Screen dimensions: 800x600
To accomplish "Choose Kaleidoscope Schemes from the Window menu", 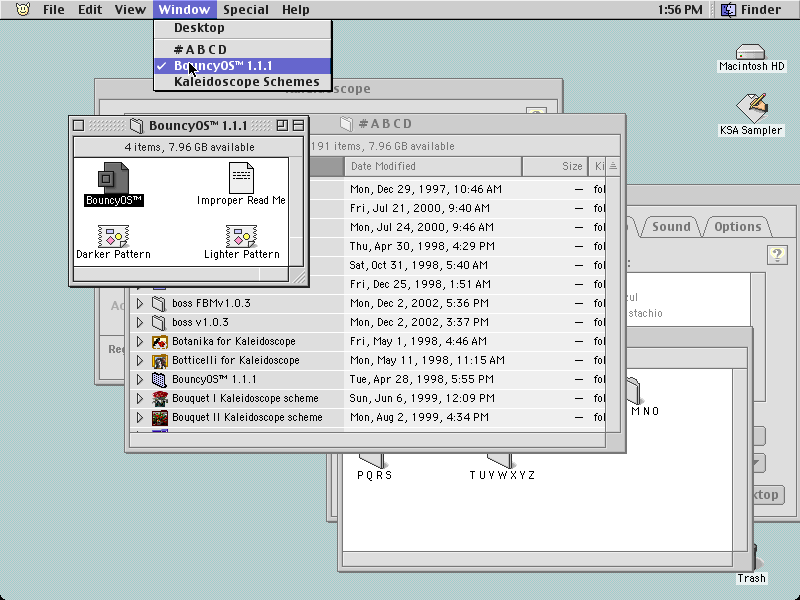I will (x=243, y=82).
